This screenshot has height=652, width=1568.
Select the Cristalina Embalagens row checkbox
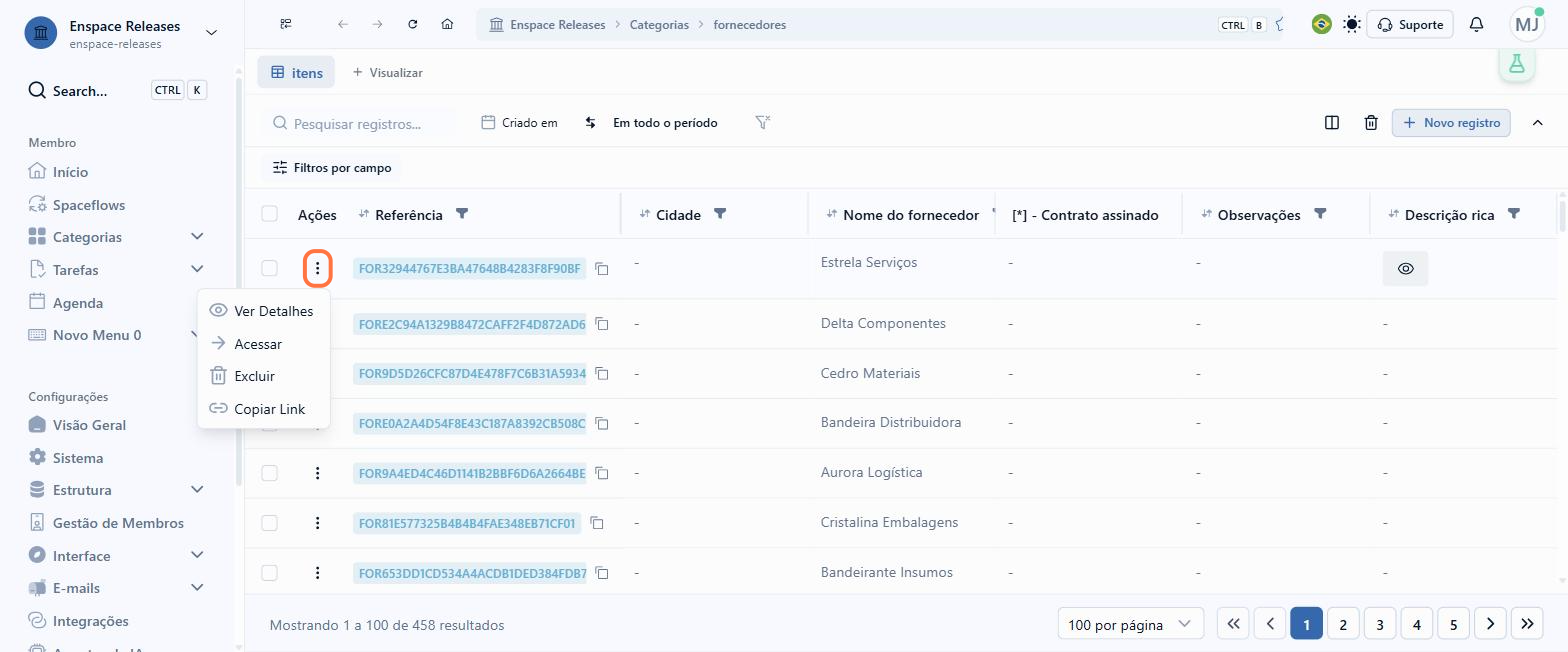point(269,523)
